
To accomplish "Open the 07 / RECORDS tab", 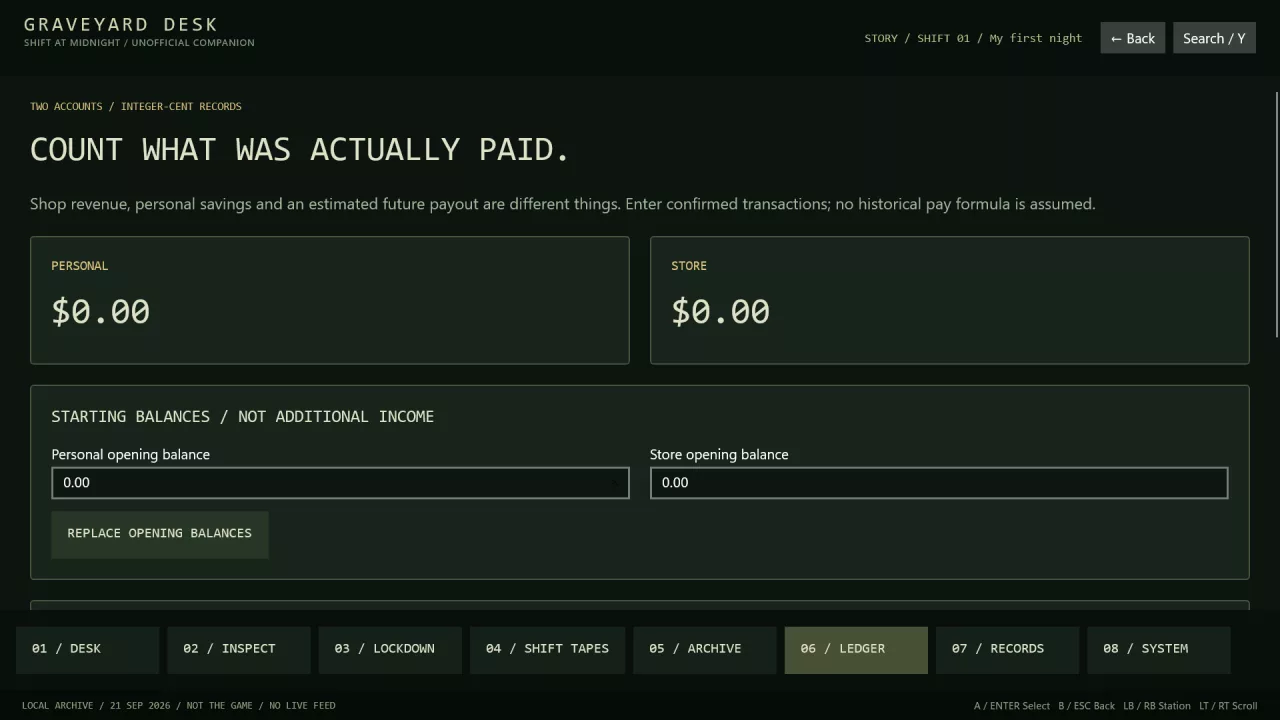I will click(1007, 649).
